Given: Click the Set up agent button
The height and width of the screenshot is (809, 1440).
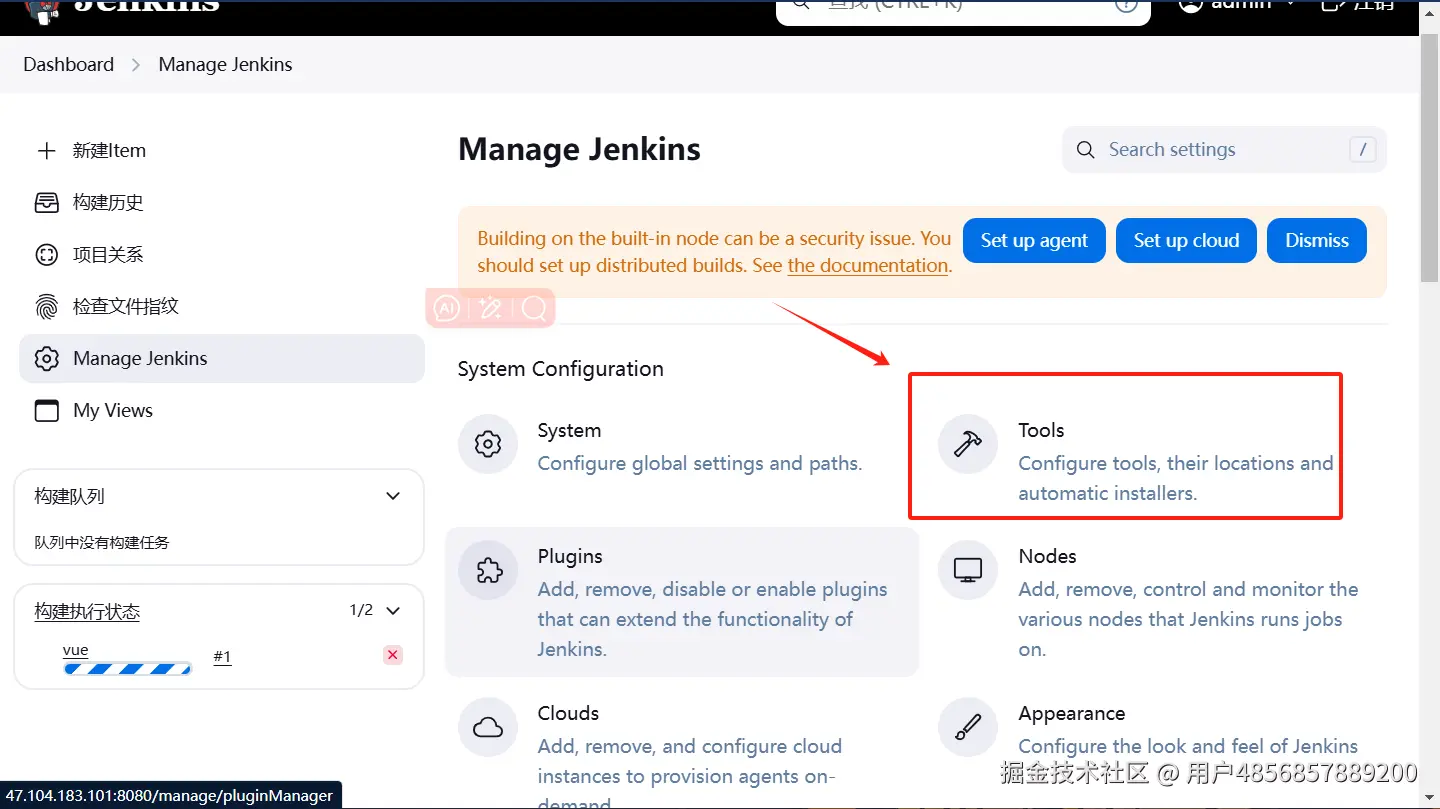Looking at the screenshot, I should tap(1034, 240).
